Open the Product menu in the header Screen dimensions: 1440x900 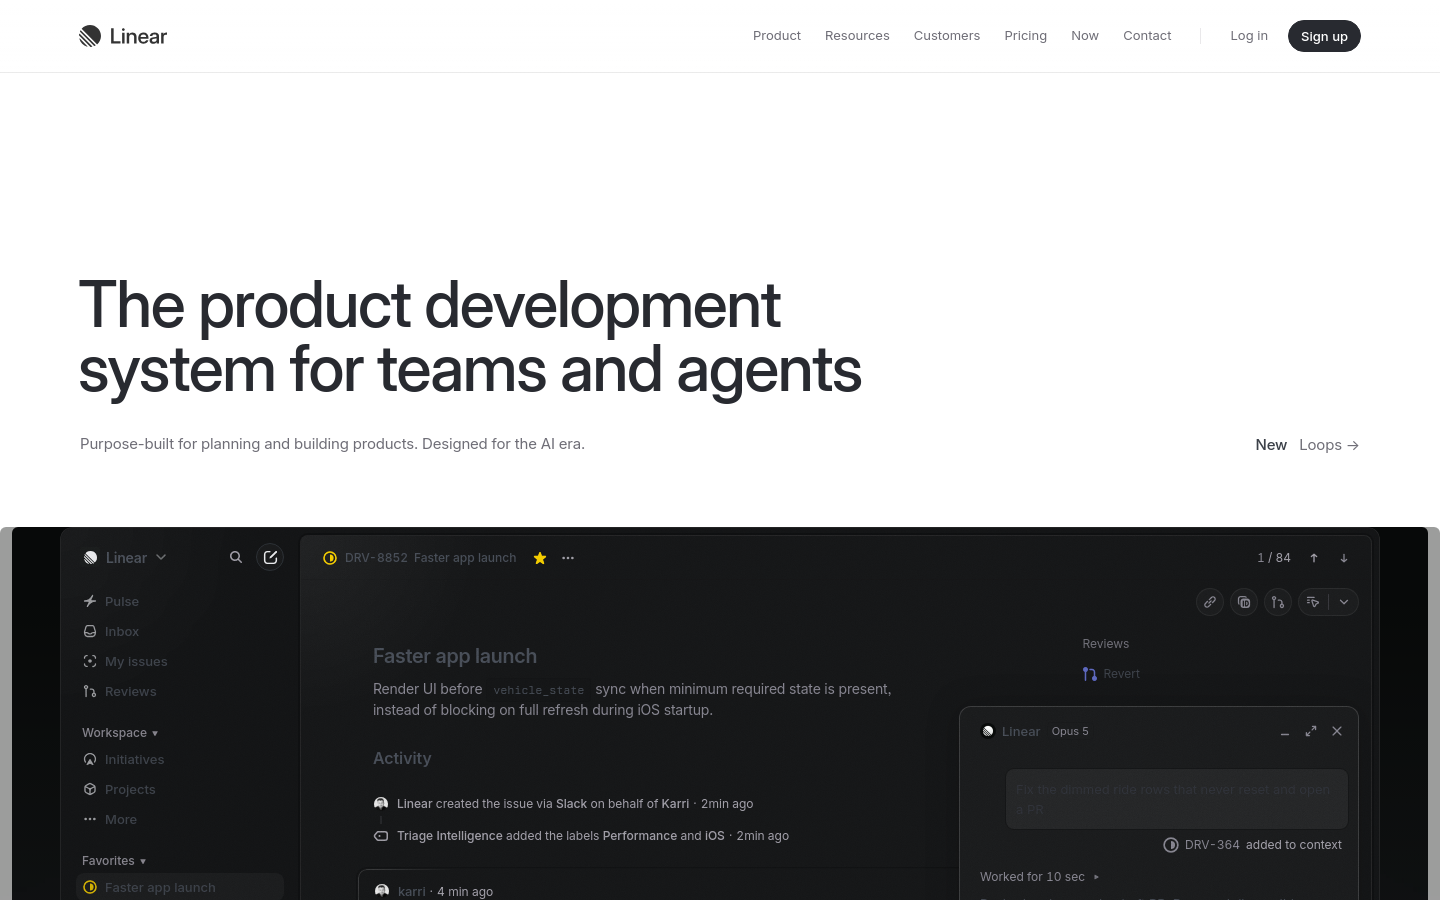click(777, 36)
